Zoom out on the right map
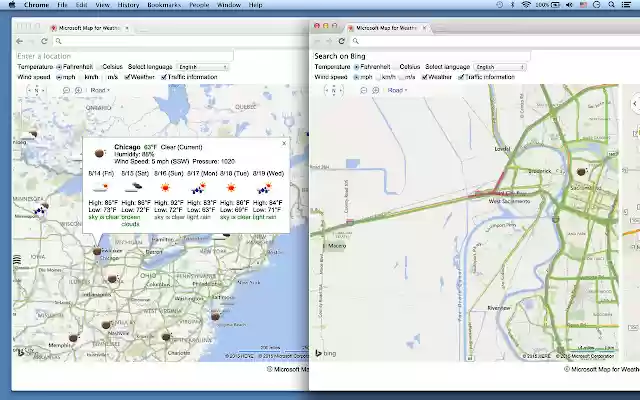 coord(363,90)
